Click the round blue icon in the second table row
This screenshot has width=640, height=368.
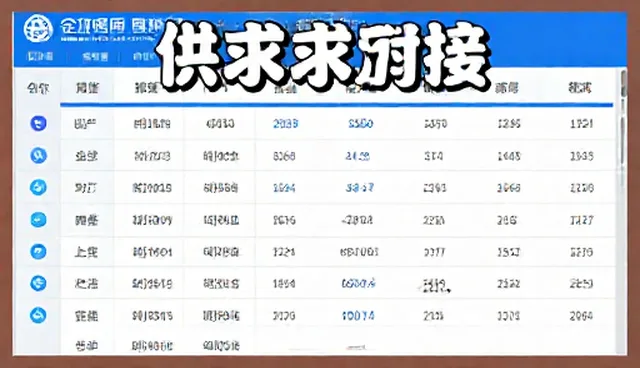[38, 155]
